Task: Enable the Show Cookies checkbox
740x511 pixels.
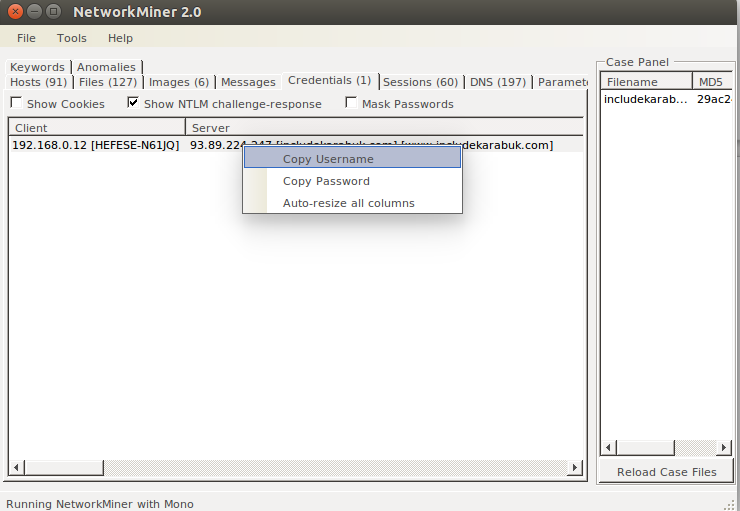Action: click(17, 102)
